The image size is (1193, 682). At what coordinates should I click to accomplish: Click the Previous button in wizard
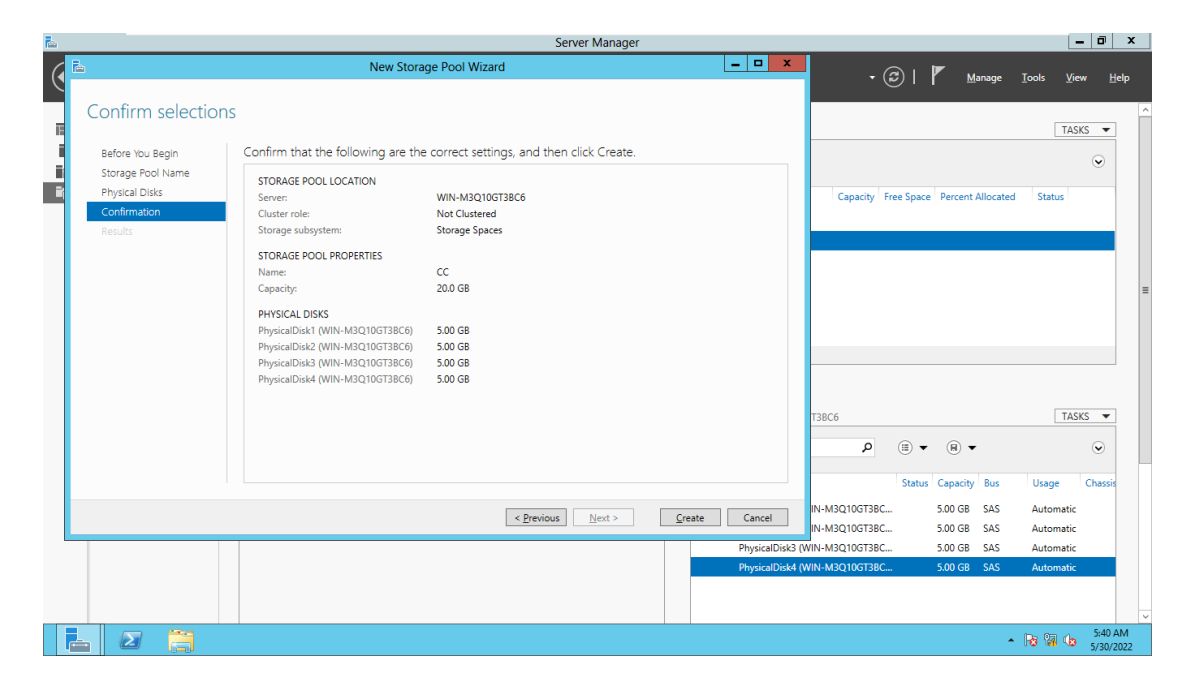point(537,518)
